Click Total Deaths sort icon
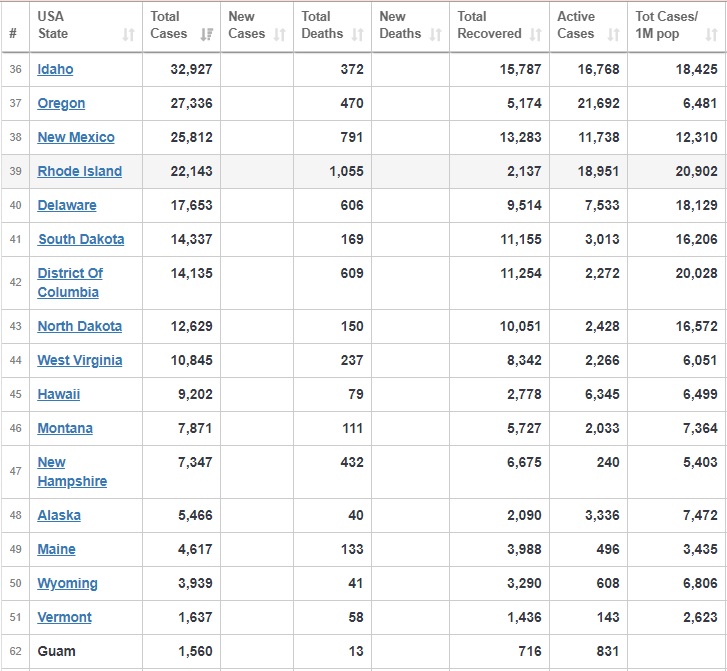The image size is (727, 671). coord(358,35)
